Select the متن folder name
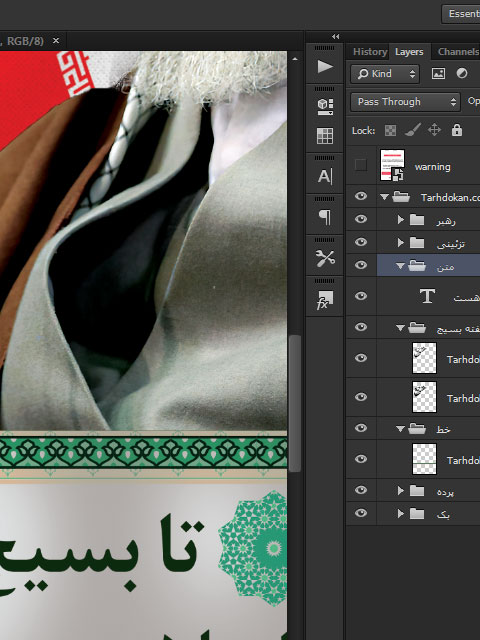 pos(445,267)
